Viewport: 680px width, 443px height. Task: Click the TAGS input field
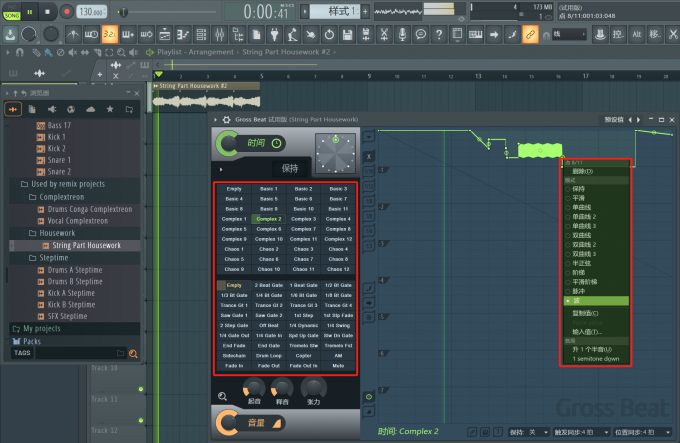[81, 353]
